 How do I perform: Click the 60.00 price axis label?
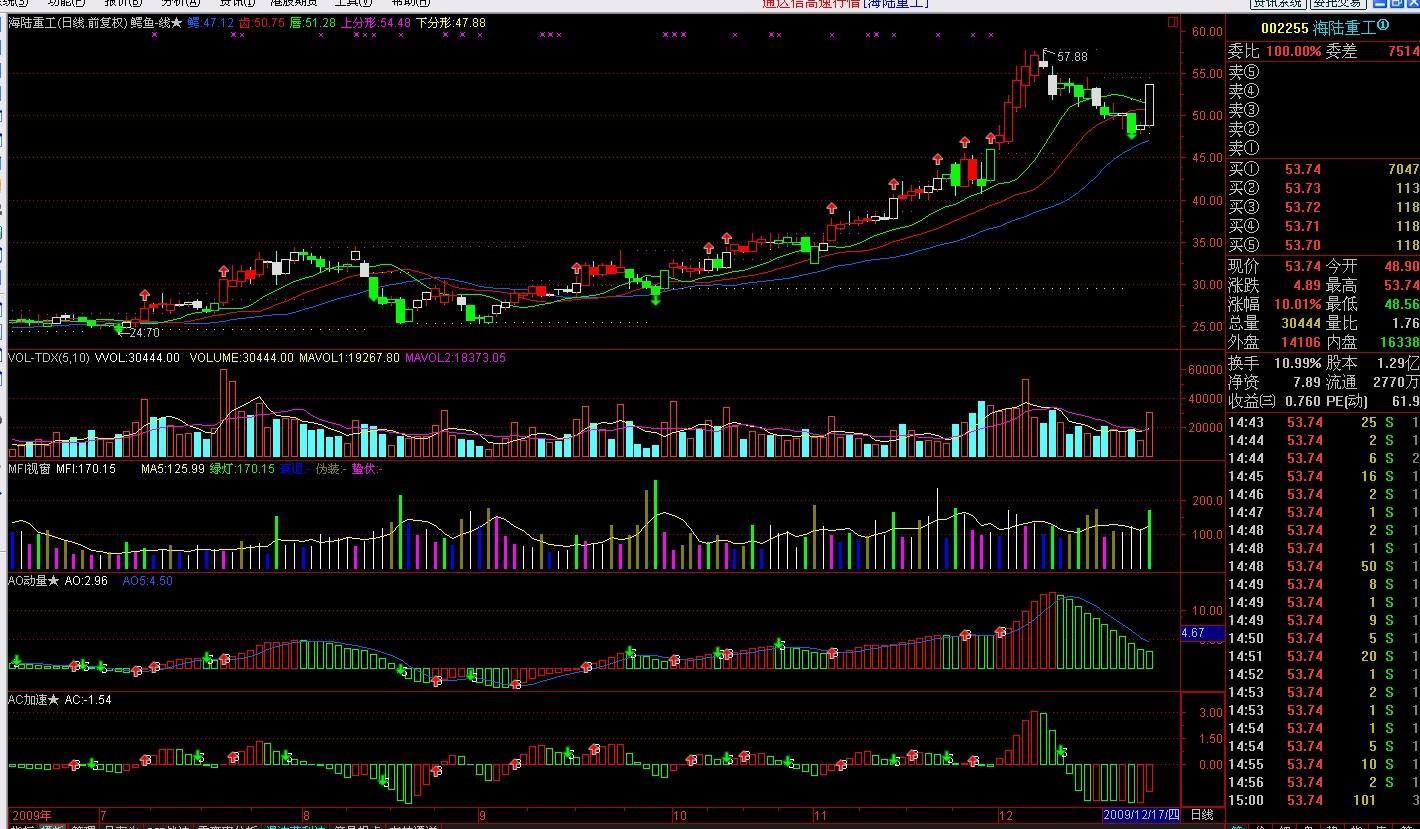click(1207, 32)
